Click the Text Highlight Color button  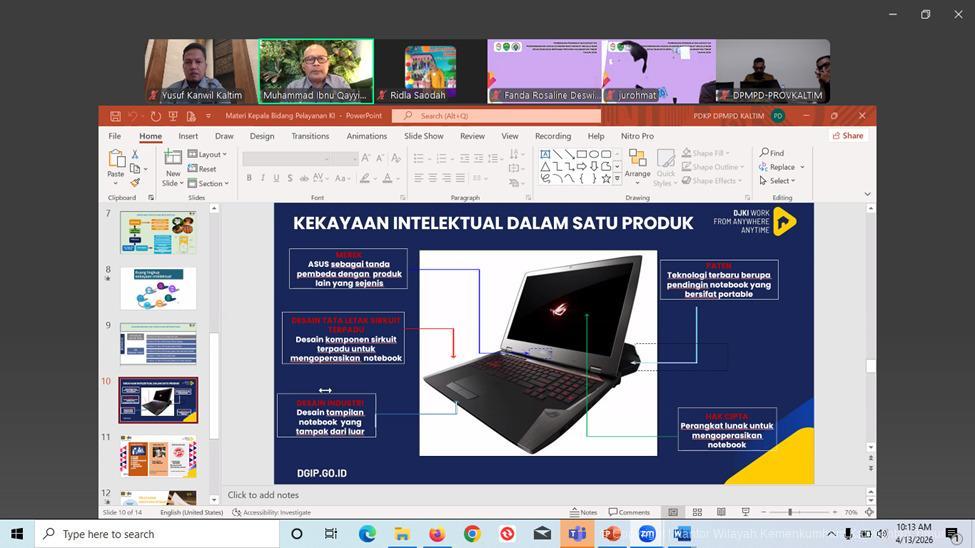click(x=364, y=178)
